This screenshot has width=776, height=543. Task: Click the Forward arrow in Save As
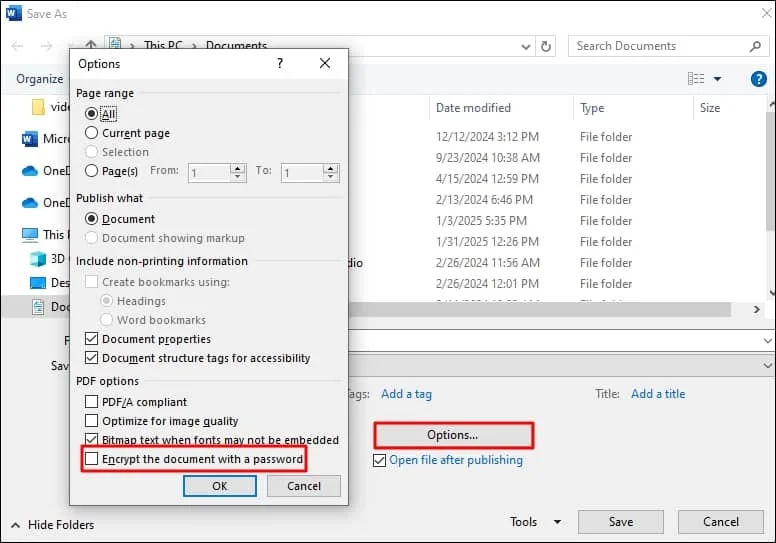[47, 46]
